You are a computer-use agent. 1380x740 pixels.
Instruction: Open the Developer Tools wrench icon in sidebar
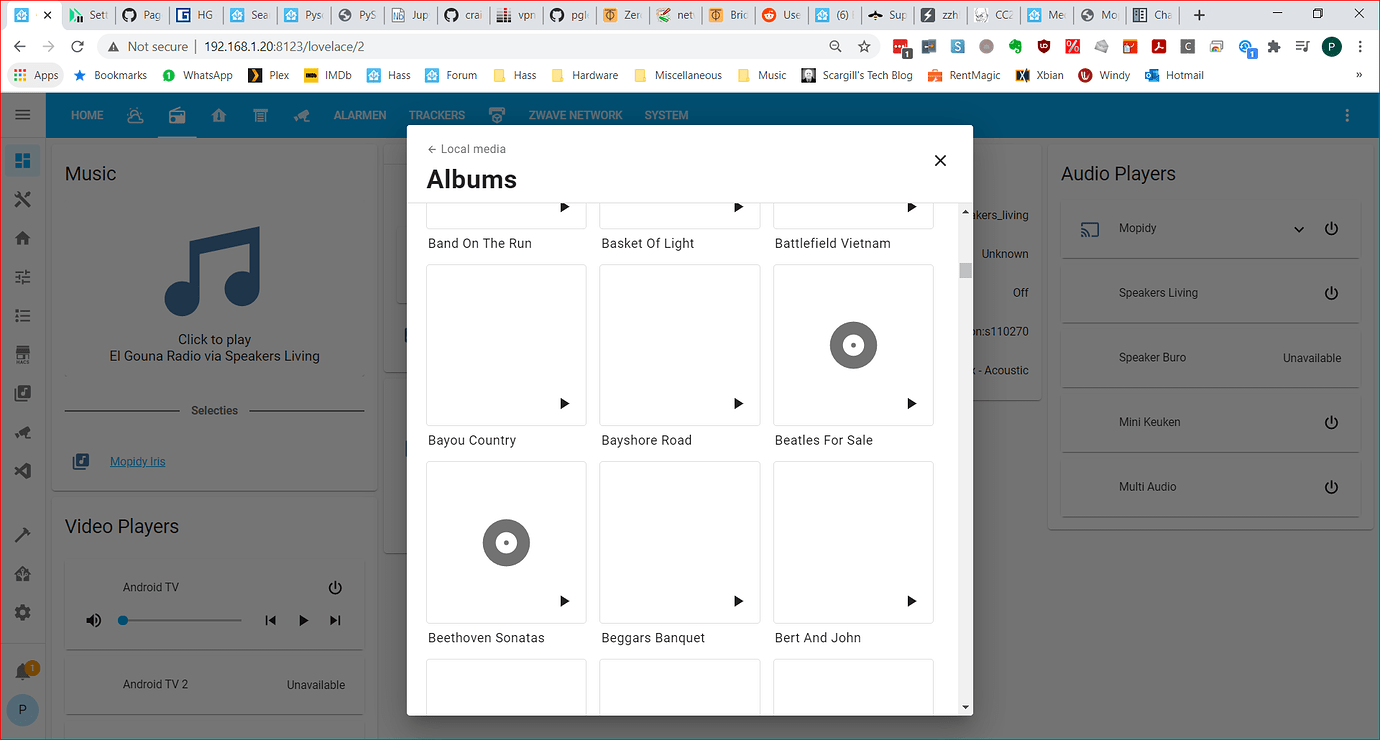(22, 199)
